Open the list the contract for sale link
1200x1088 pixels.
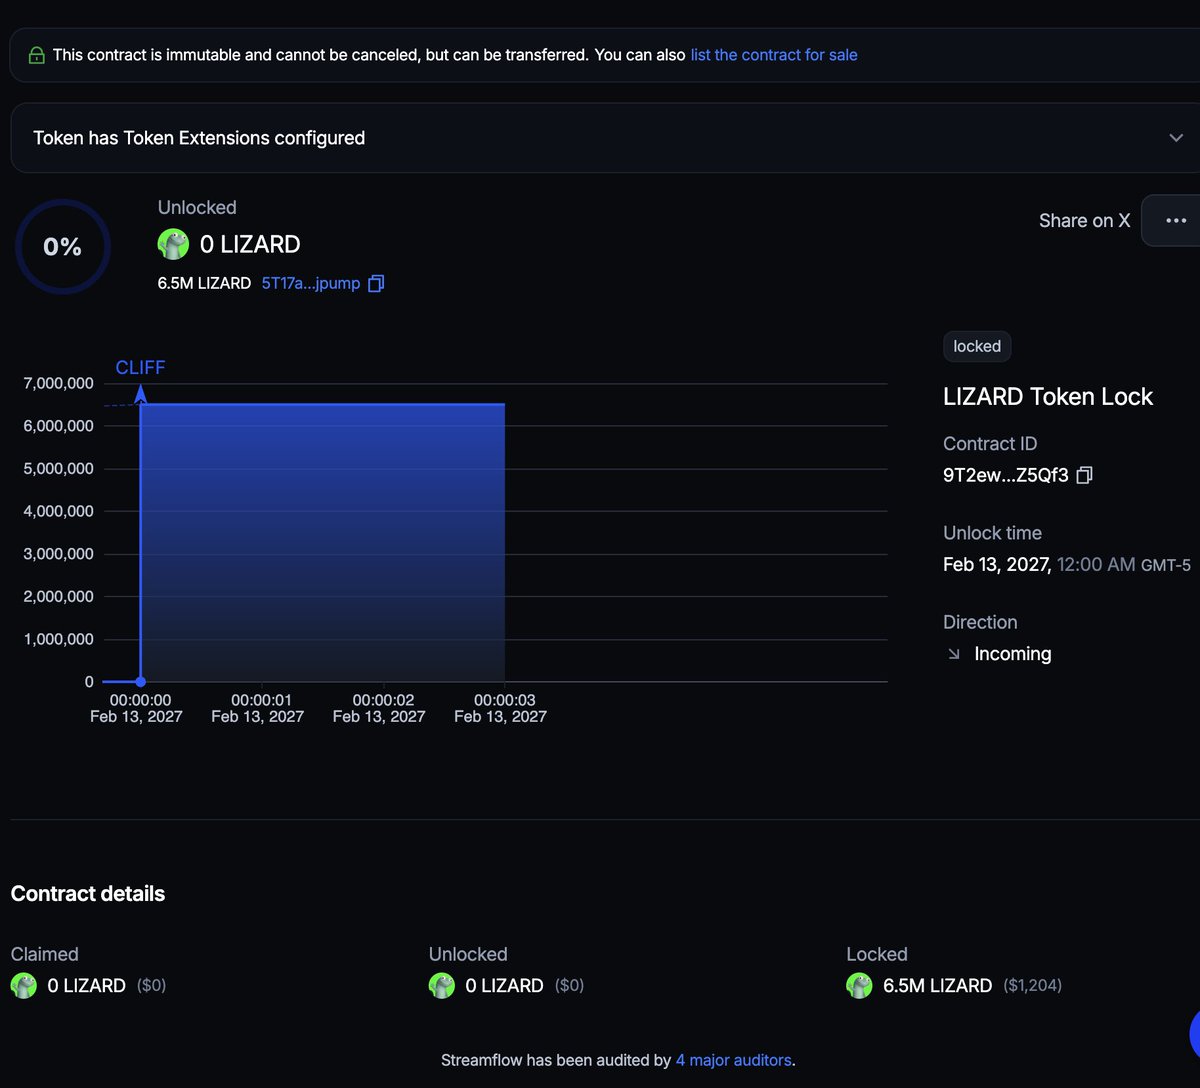(x=773, y=54)
